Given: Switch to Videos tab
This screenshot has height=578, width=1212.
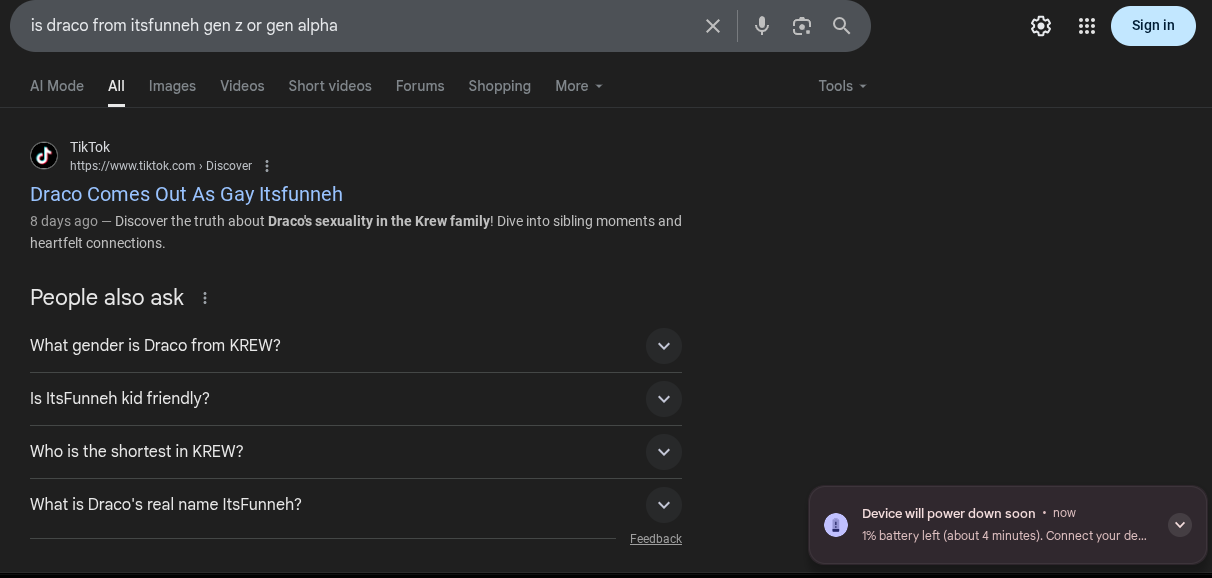Looking at the screenshot, I should [x=242, y=86].
